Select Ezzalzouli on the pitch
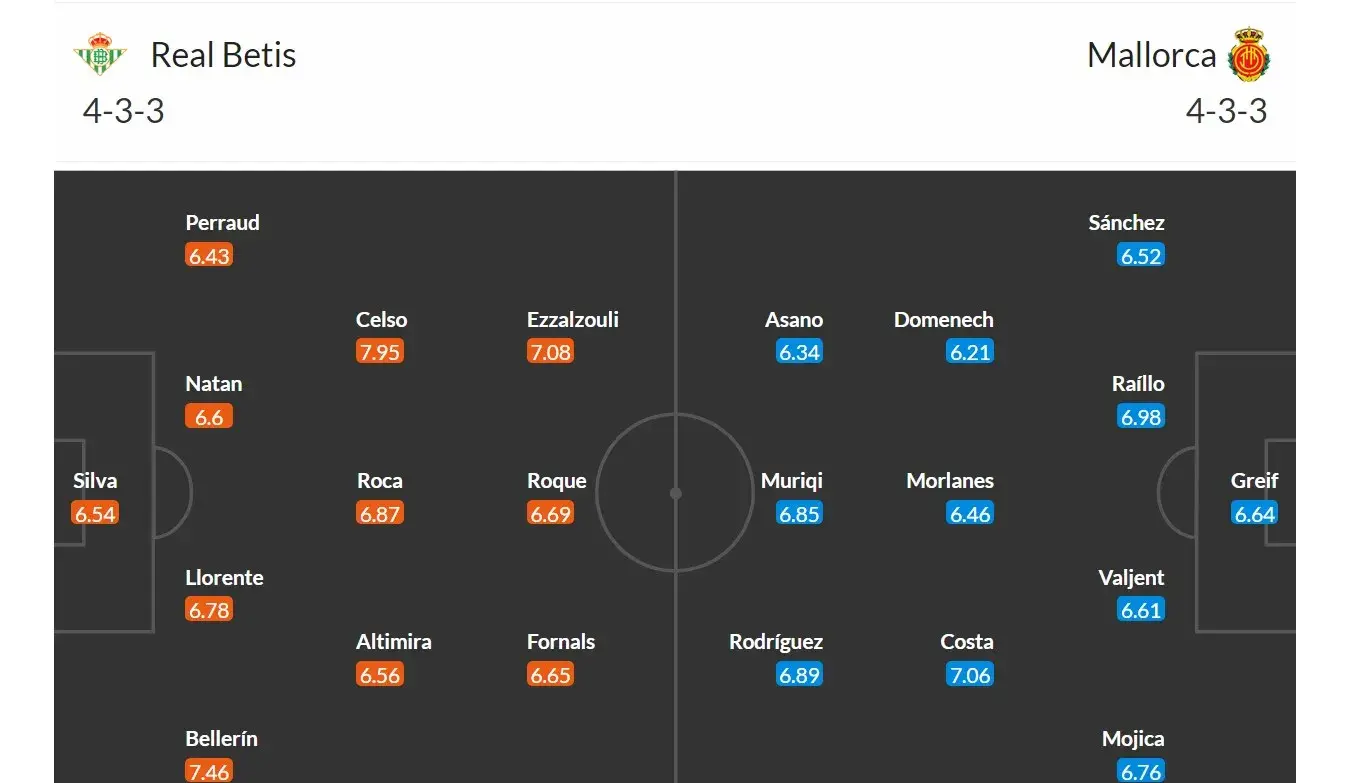Viewport: 1350px width, 783px height. [x=573, y=320]
